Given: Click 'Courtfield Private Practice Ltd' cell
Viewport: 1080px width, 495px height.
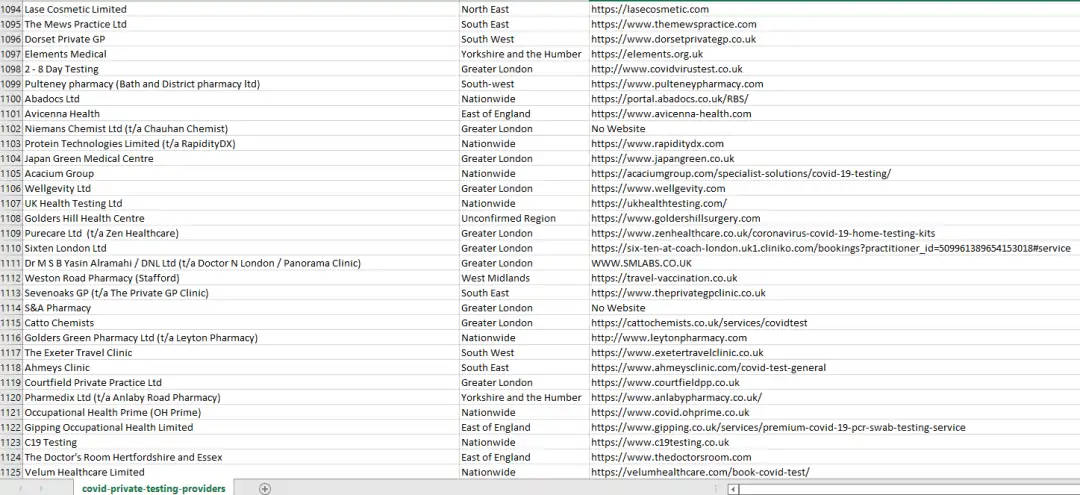Looking at the screenshot, I should (x=241, y=383).
